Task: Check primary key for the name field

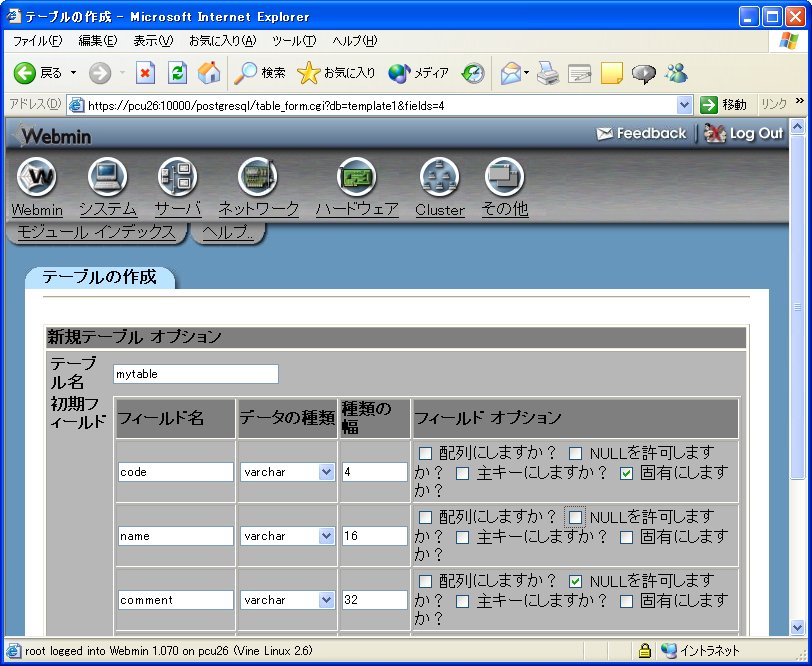Action: (x=462, y=537)
